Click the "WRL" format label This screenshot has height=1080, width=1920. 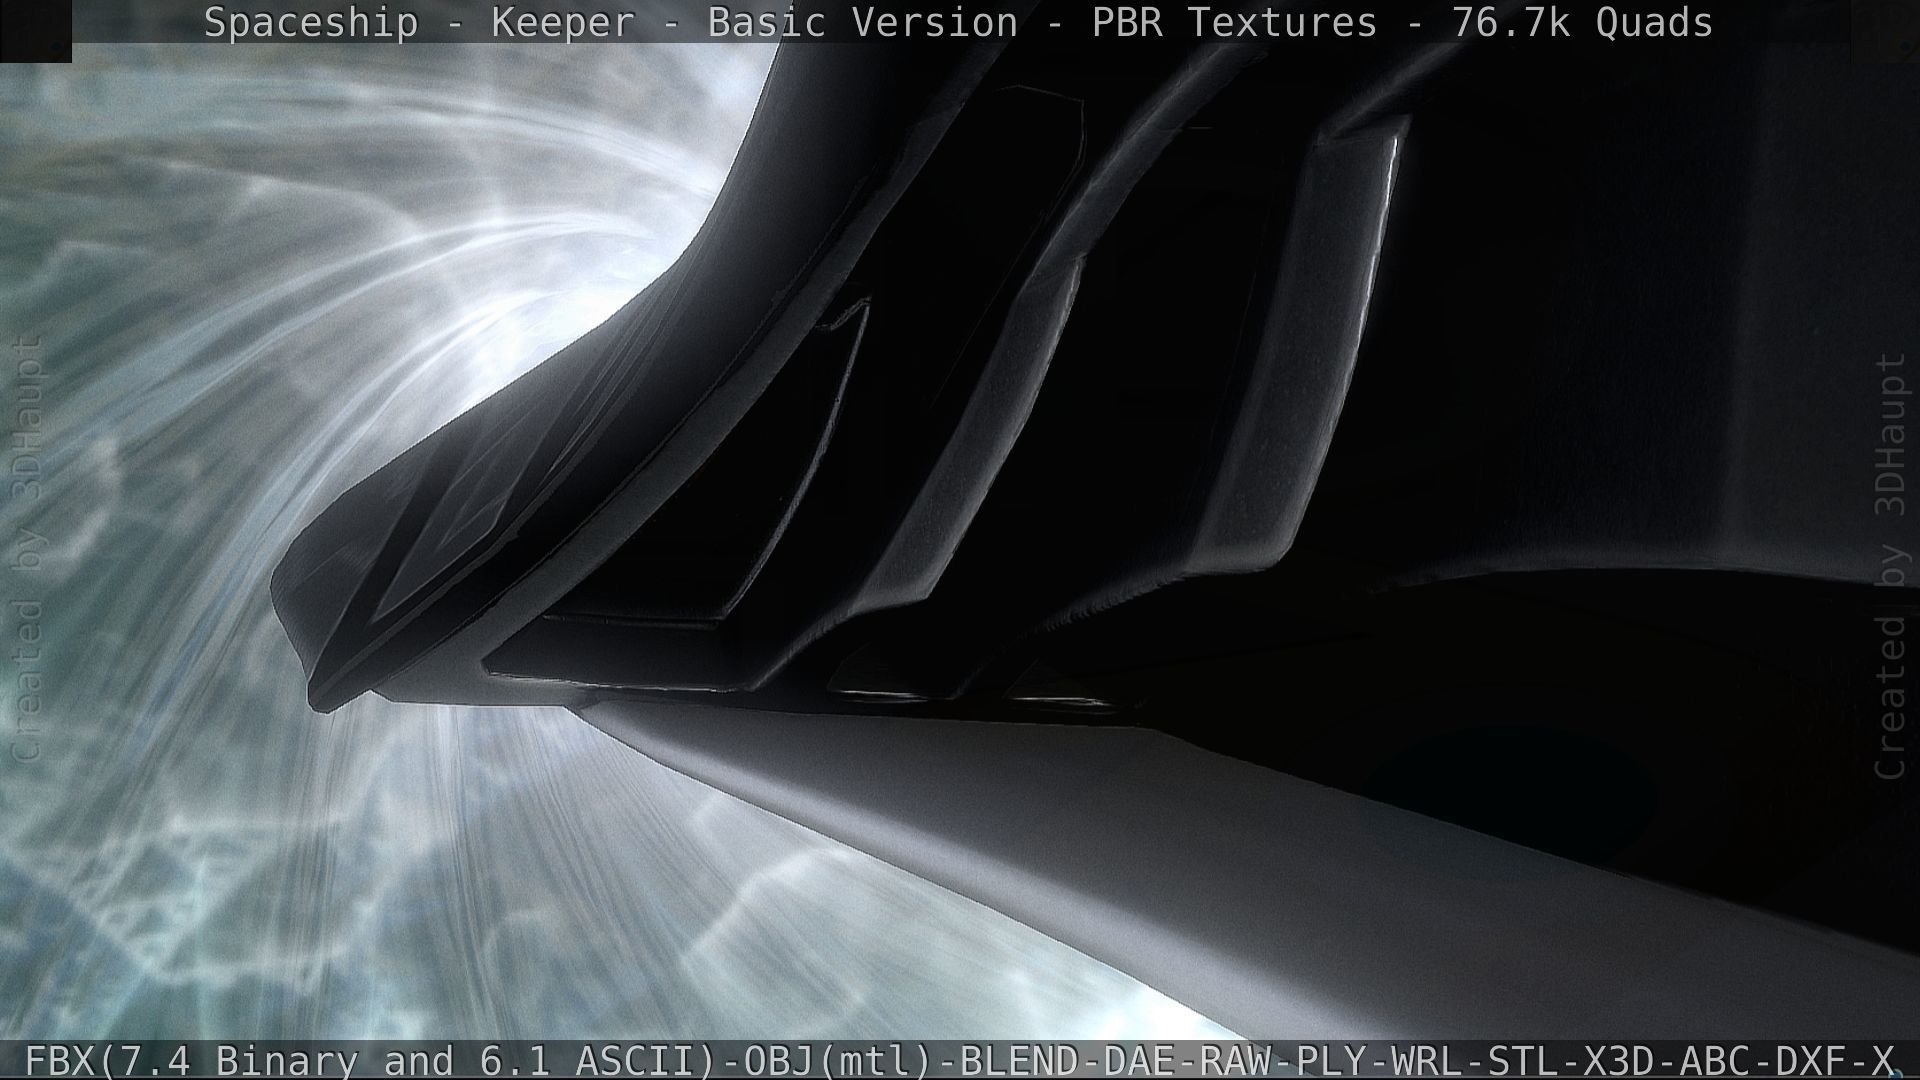(1429, 1060)
